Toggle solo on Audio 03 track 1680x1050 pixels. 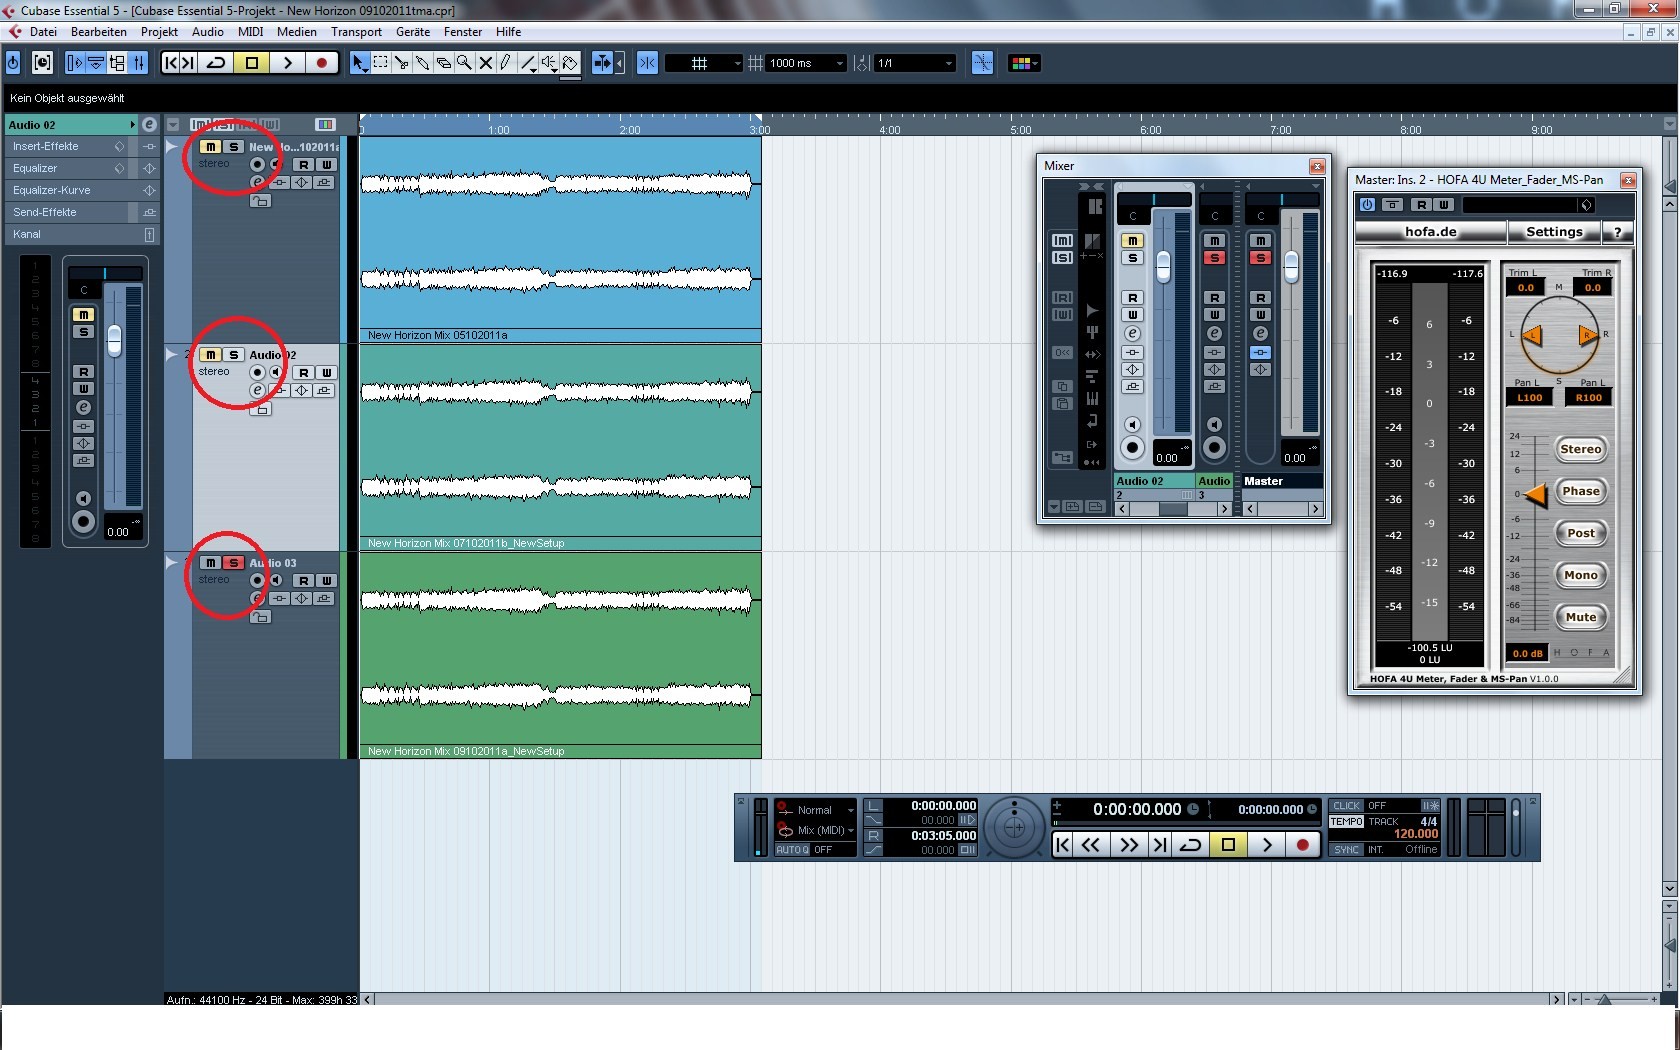point(233,563)
